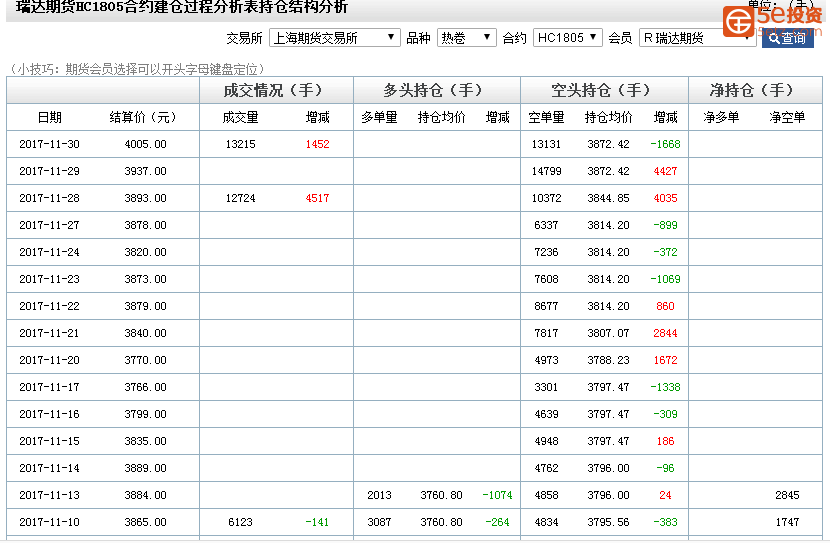Click the 查询 search button
830x543 pixels.
pyautogui.click(x=788, y=38)
